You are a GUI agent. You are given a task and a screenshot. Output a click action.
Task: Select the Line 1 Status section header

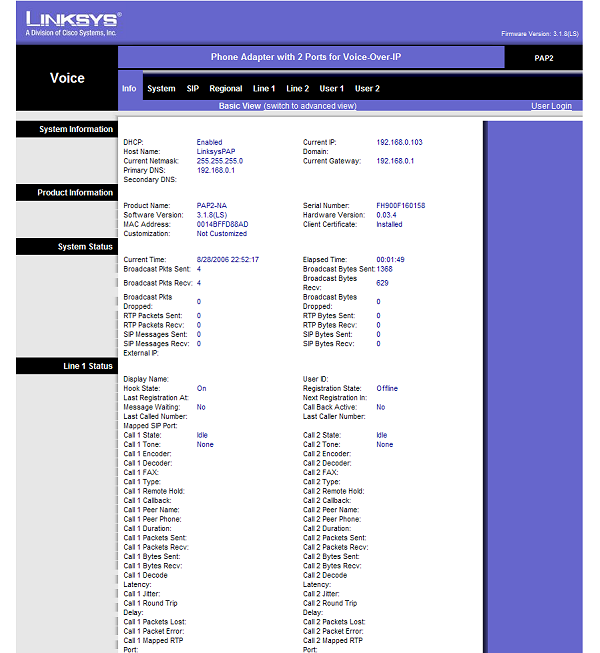click(x=88, y=367)
